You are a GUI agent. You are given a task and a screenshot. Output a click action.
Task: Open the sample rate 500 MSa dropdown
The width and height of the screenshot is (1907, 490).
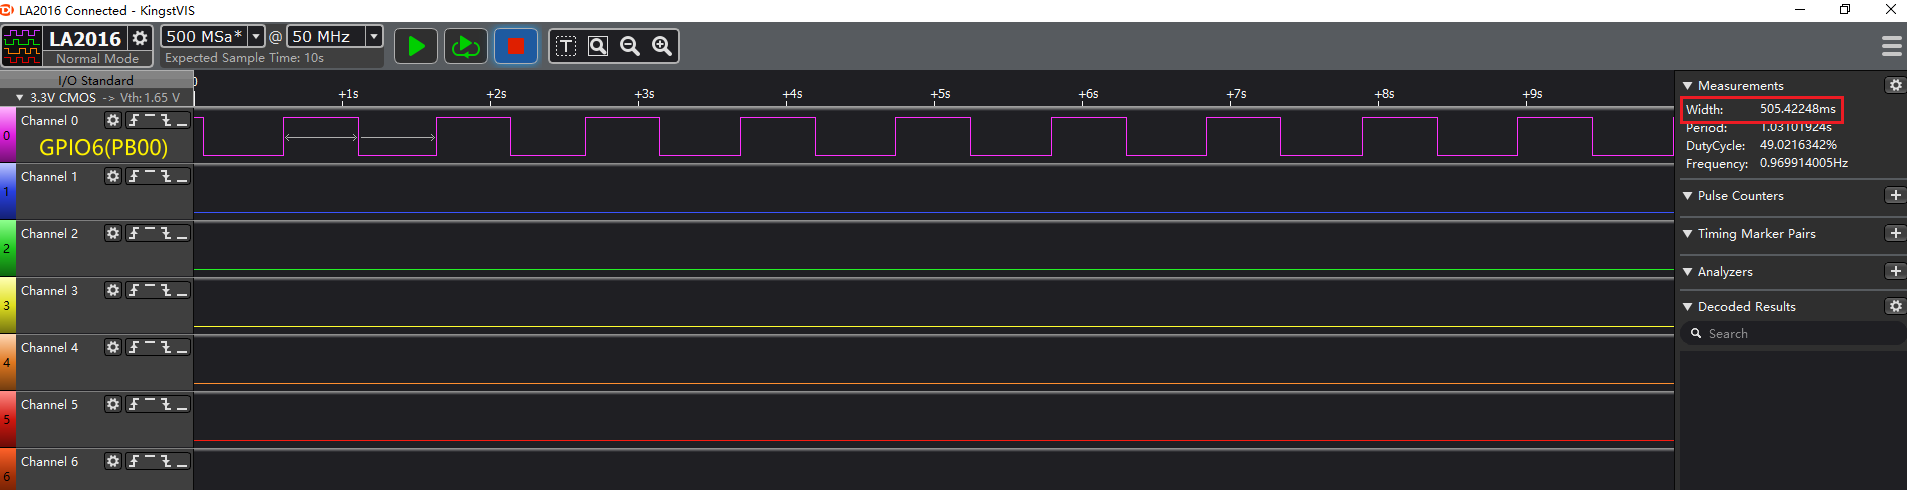256,36
